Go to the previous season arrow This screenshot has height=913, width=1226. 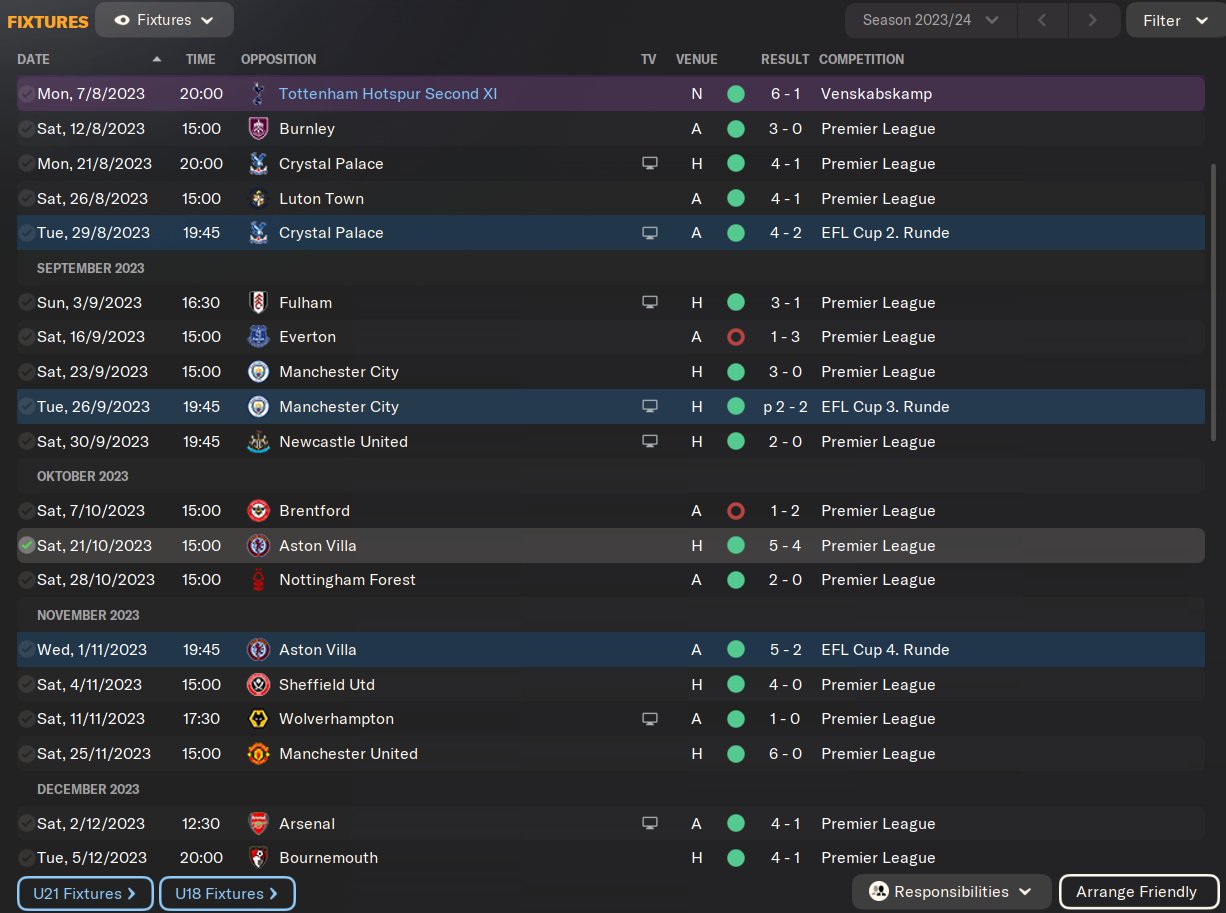[x=1042, y=20]
